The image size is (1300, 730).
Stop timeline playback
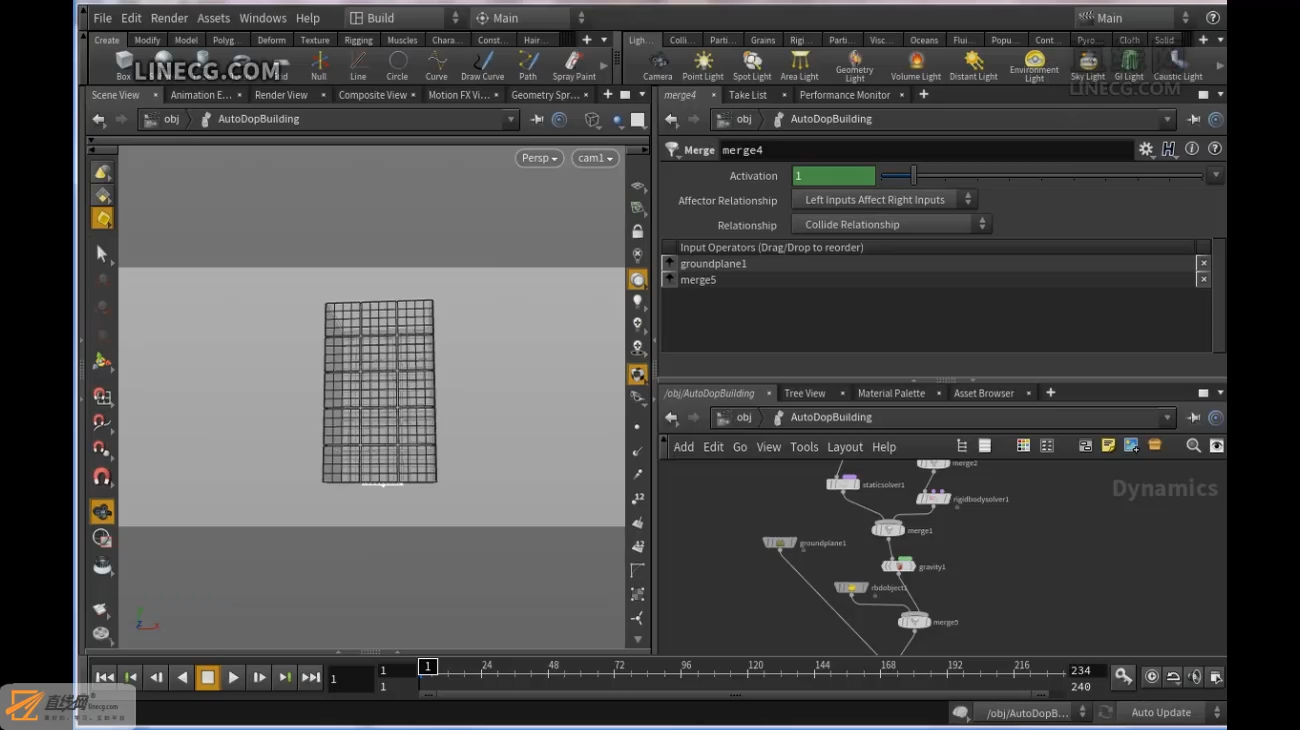pos(207,677)
